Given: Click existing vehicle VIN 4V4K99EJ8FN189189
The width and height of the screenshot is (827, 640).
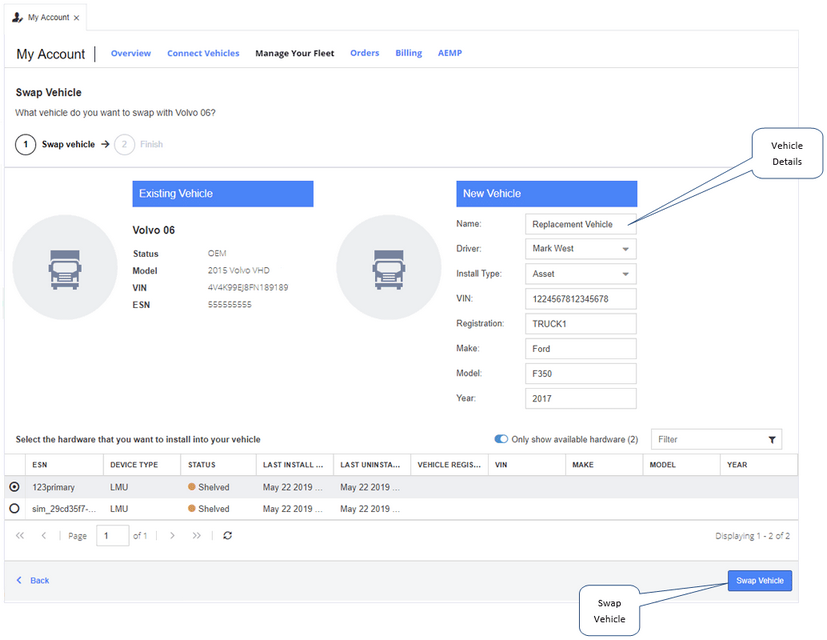Looking at the screenshot, I should 248,288.
